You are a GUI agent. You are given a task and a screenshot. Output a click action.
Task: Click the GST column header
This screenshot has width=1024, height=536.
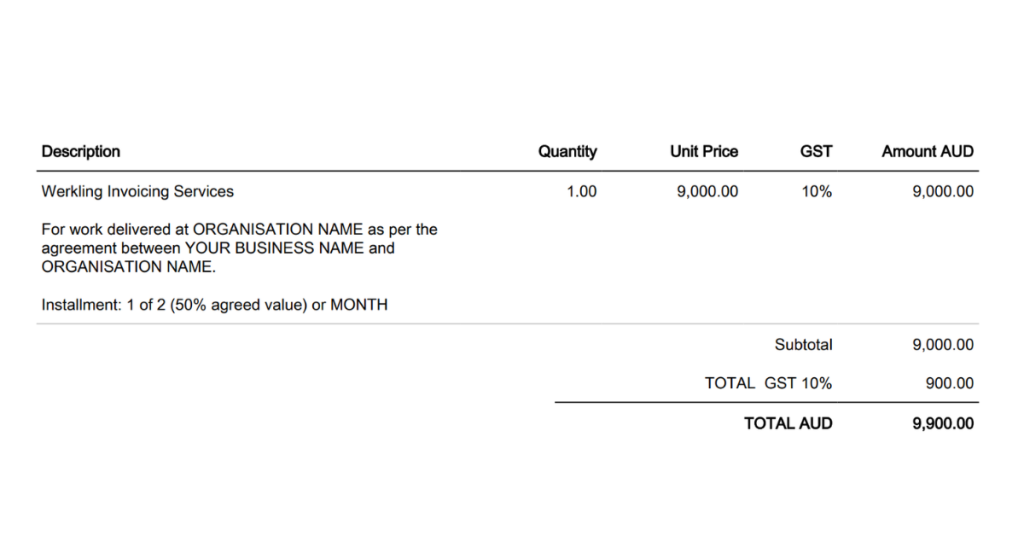816,151
